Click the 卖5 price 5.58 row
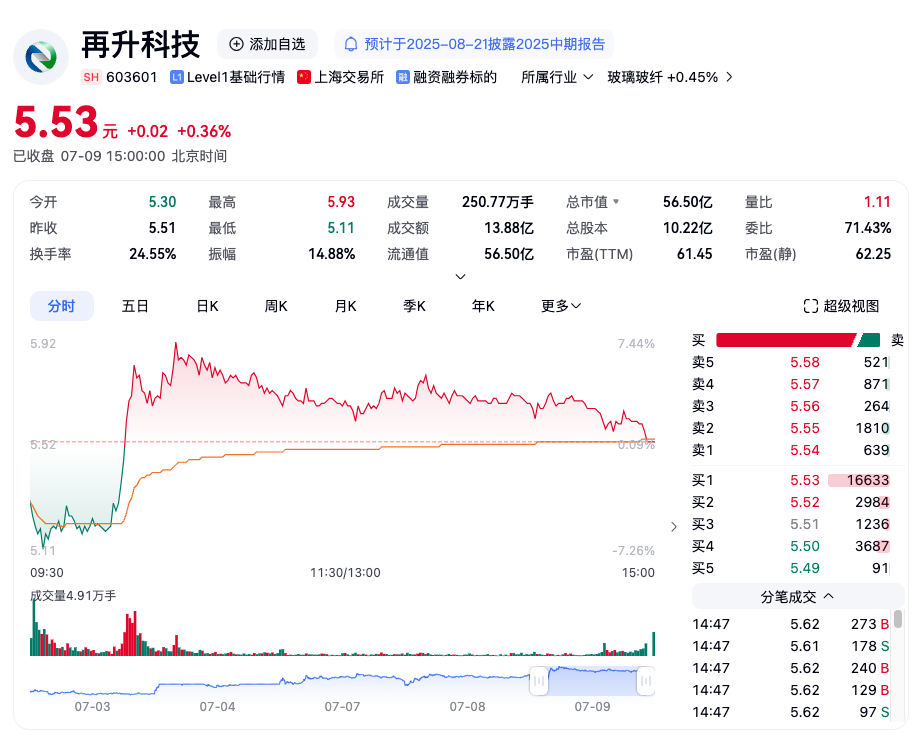 pos(791,362)
